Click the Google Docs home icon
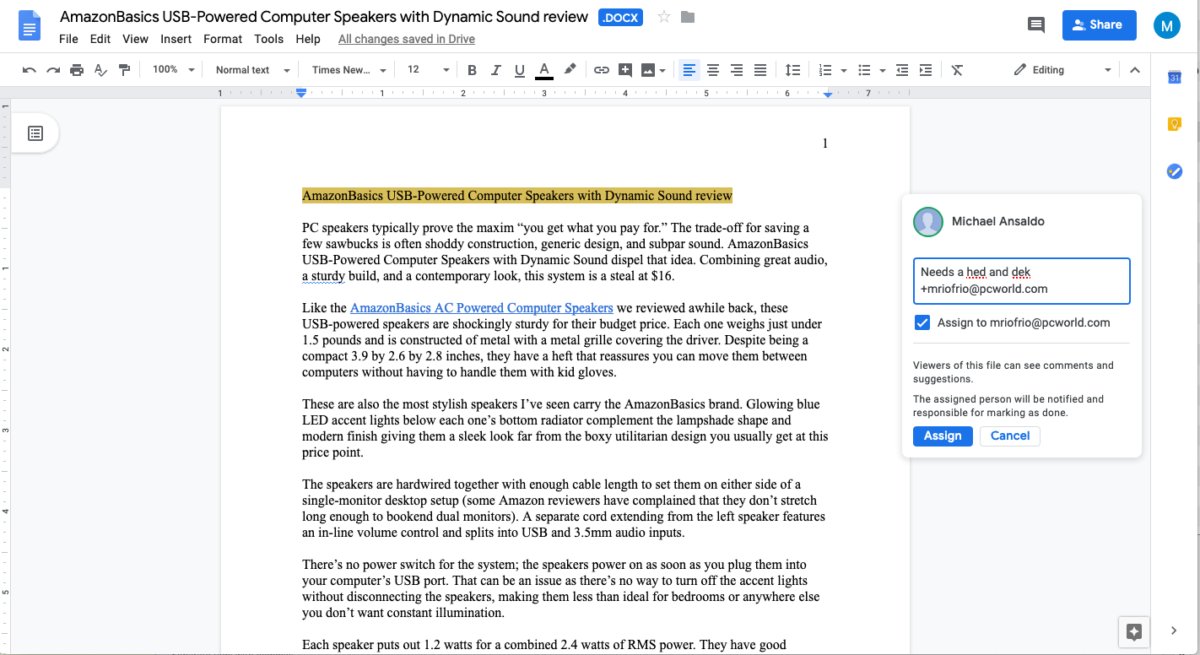1200x655 pixels. (x=30, y=26)
